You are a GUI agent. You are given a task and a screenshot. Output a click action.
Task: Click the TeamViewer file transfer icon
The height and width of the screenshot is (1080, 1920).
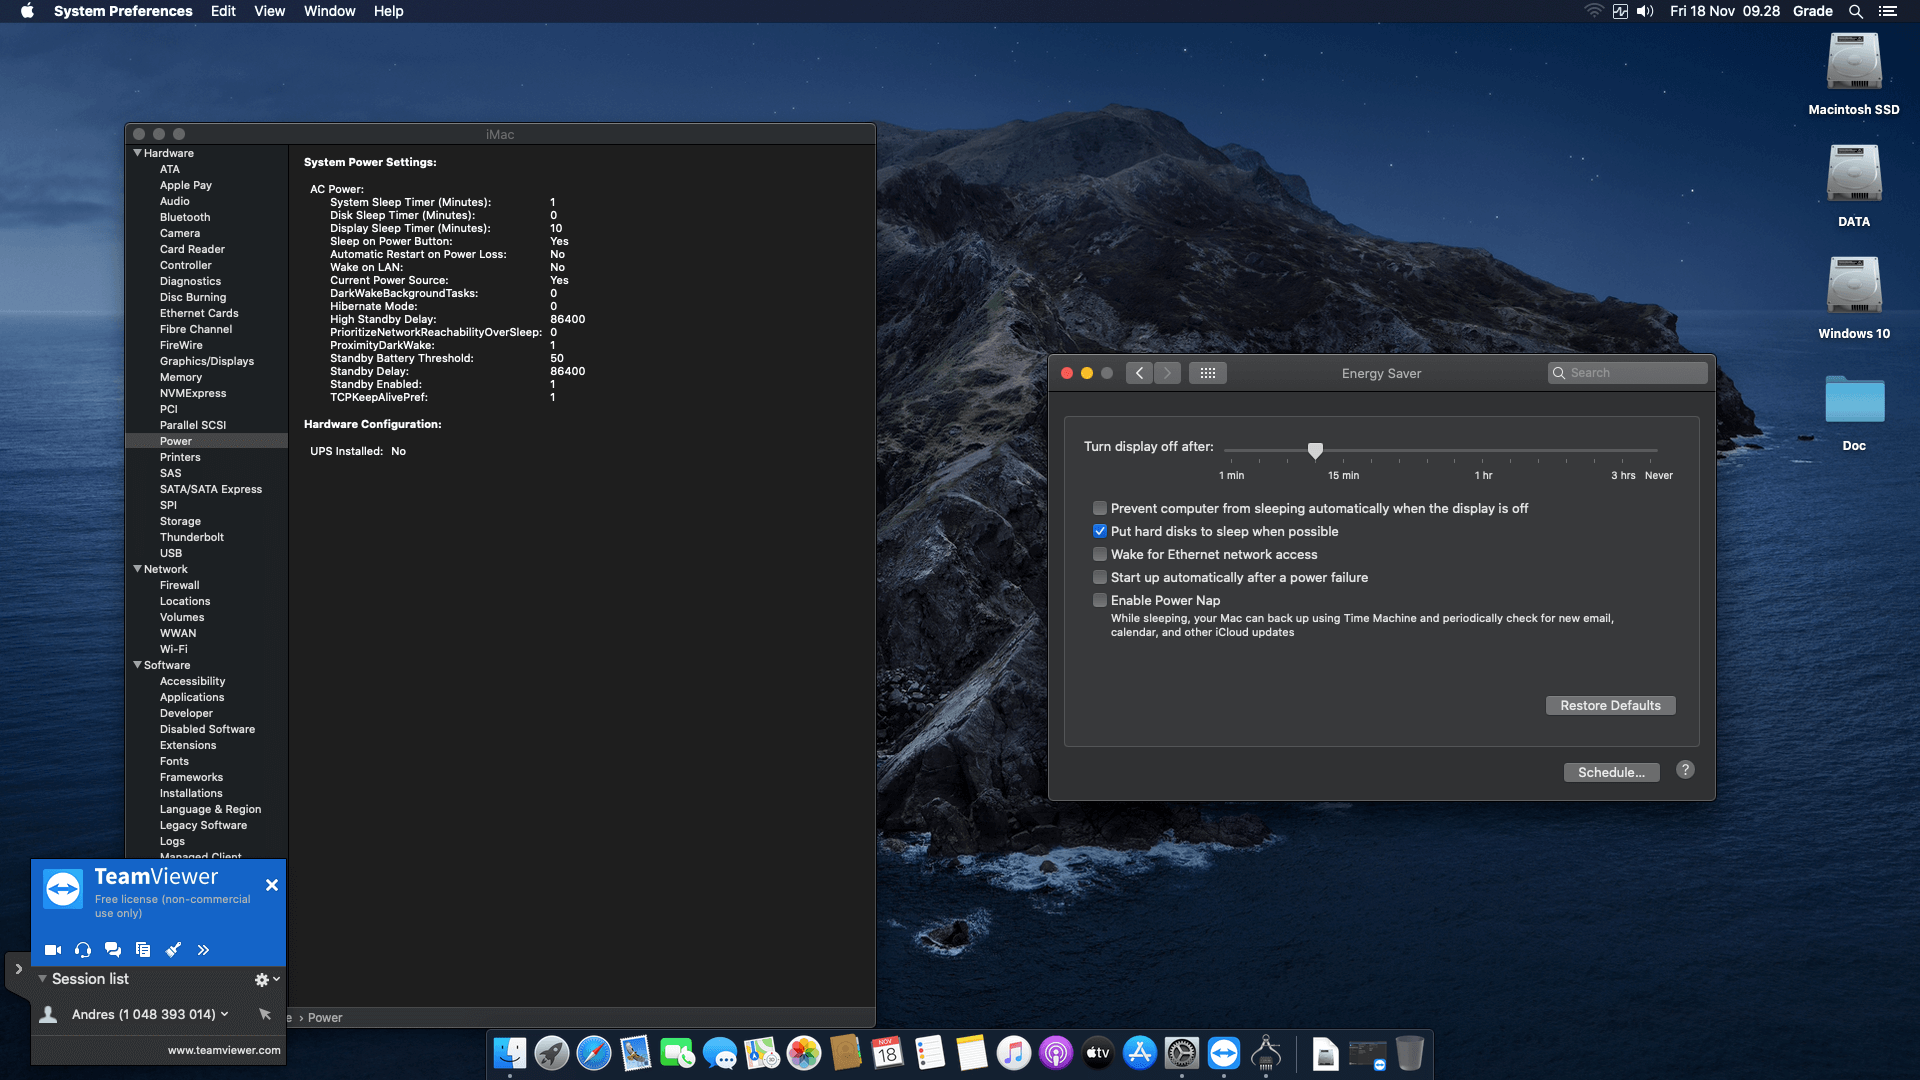143,950
